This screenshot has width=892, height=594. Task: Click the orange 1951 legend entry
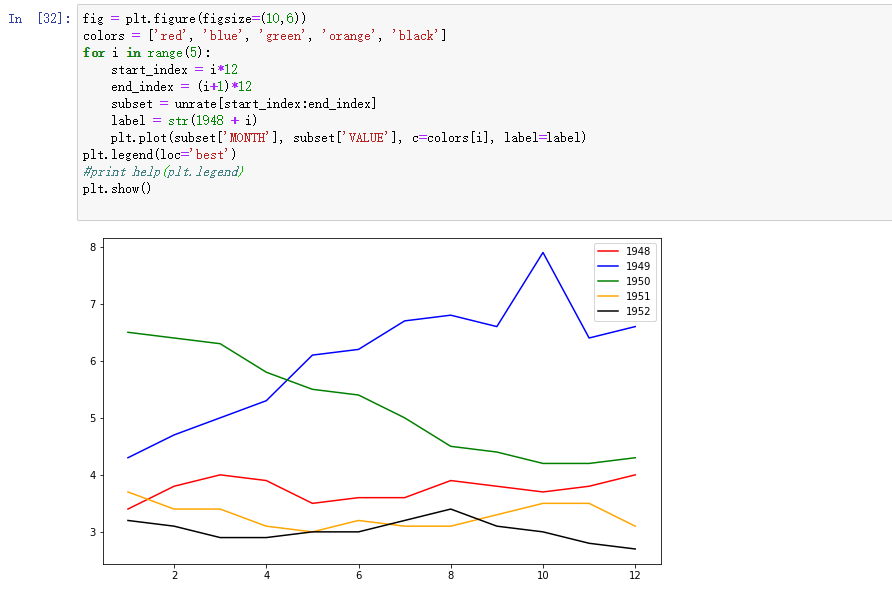tap(623, 296)
